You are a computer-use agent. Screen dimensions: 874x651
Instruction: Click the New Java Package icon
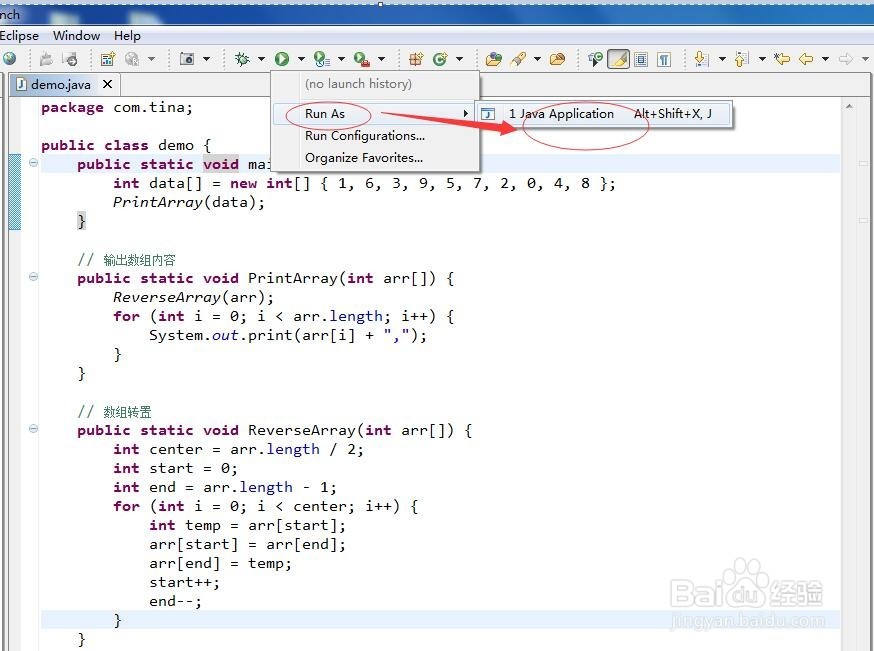416,59
